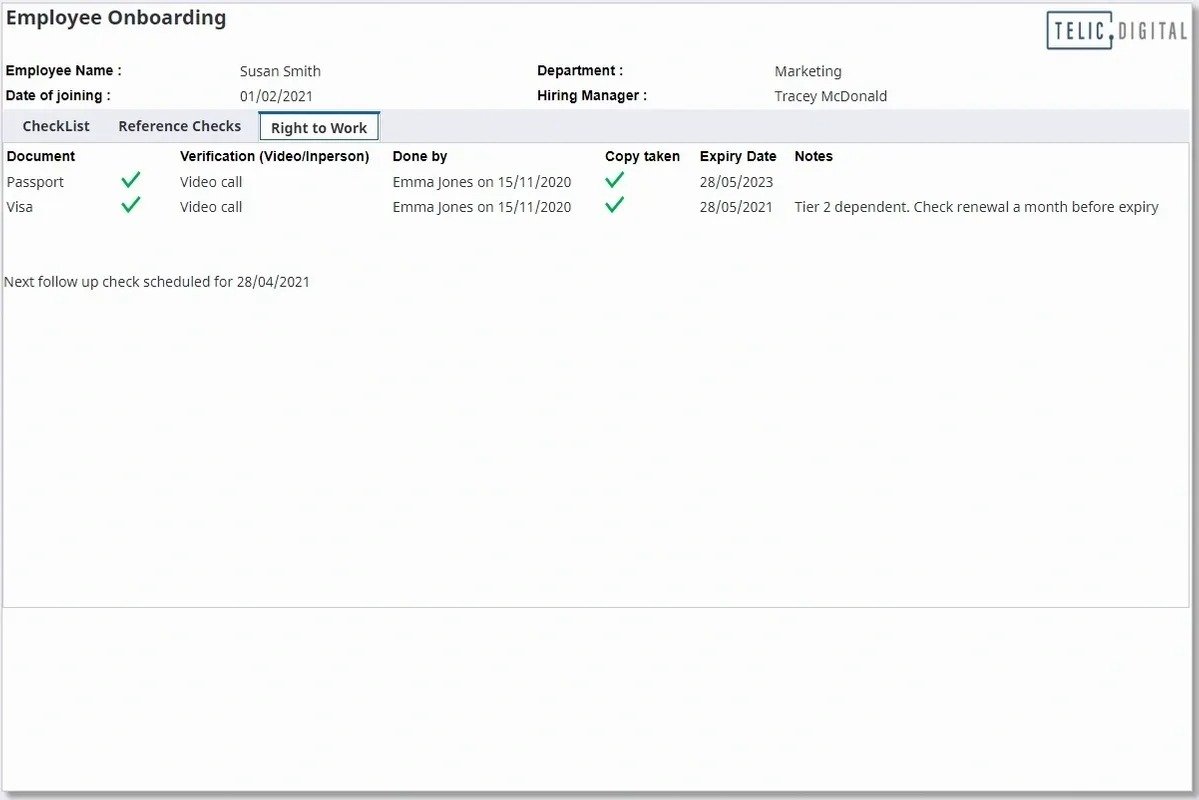Viewport: 1199px width, 800px height.
Task: Switch to the CheckList tab
Action: [56, 126]
